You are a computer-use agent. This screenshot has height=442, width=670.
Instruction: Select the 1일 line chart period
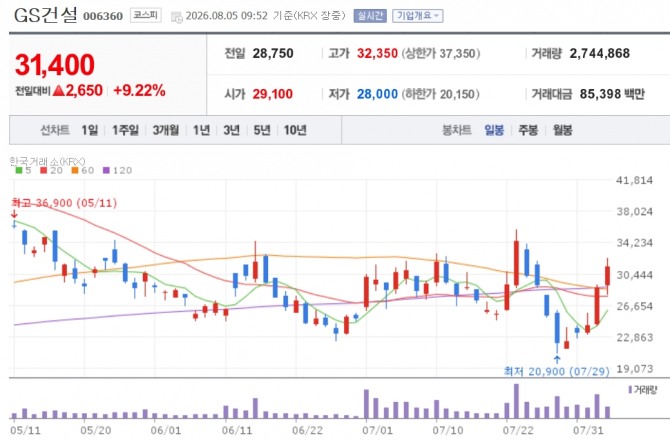[90, 130]
